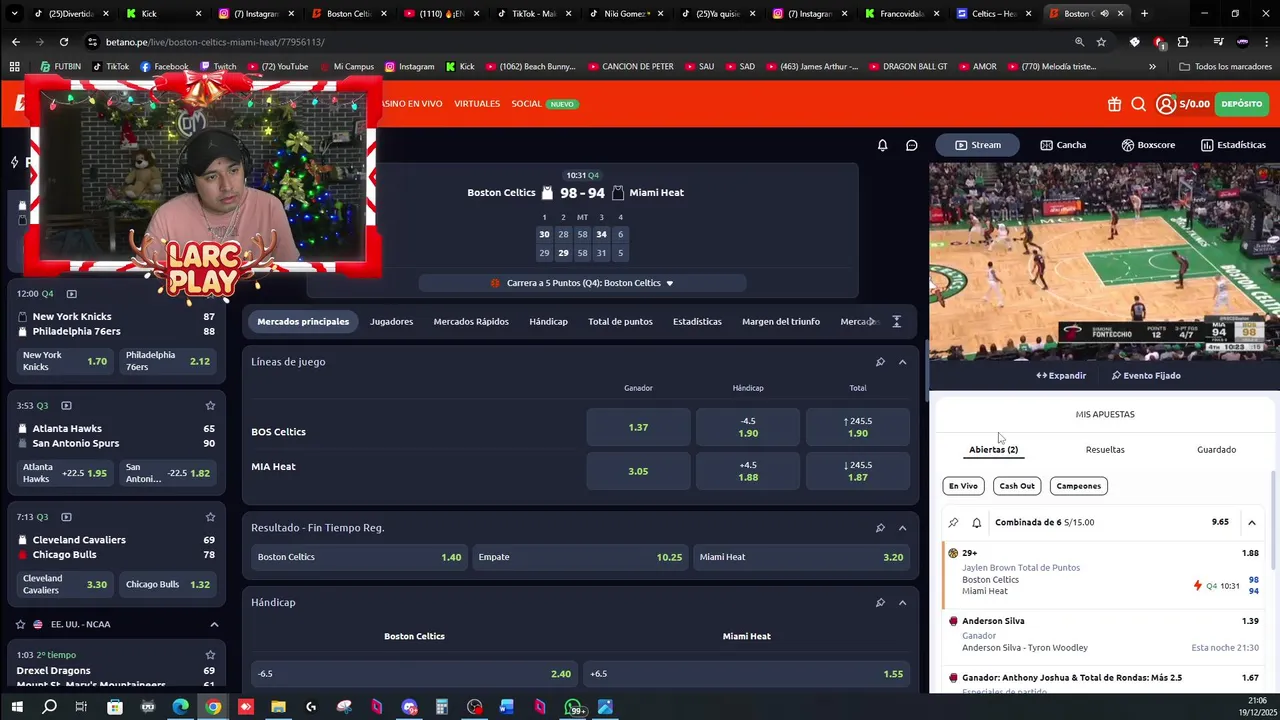Pin the Líneas de juego market
Screen dimensions: 1280x720
880,362
